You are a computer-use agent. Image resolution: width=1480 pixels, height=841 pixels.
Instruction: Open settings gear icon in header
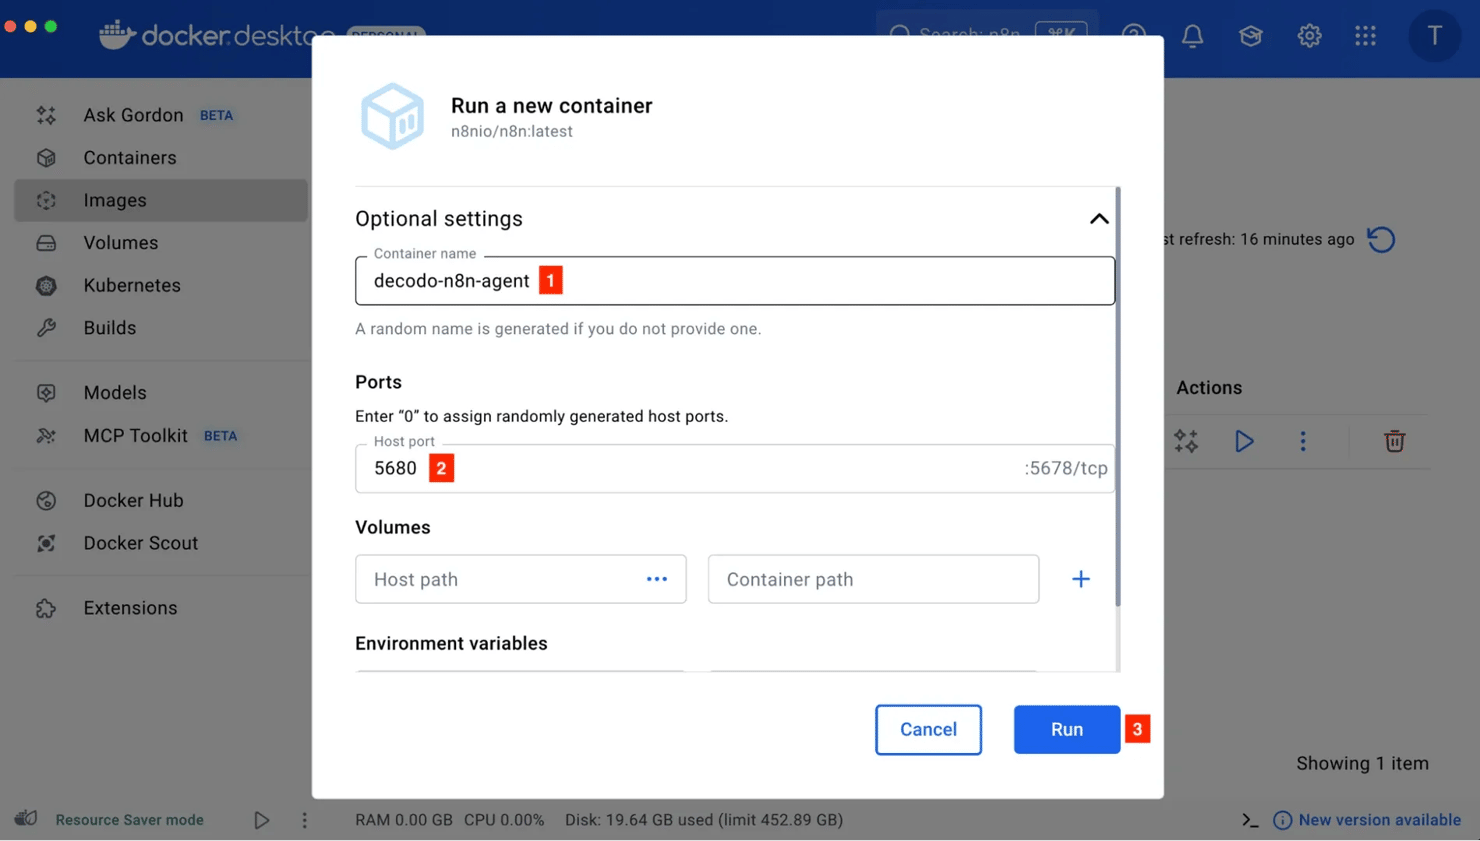pos(1309,36)
